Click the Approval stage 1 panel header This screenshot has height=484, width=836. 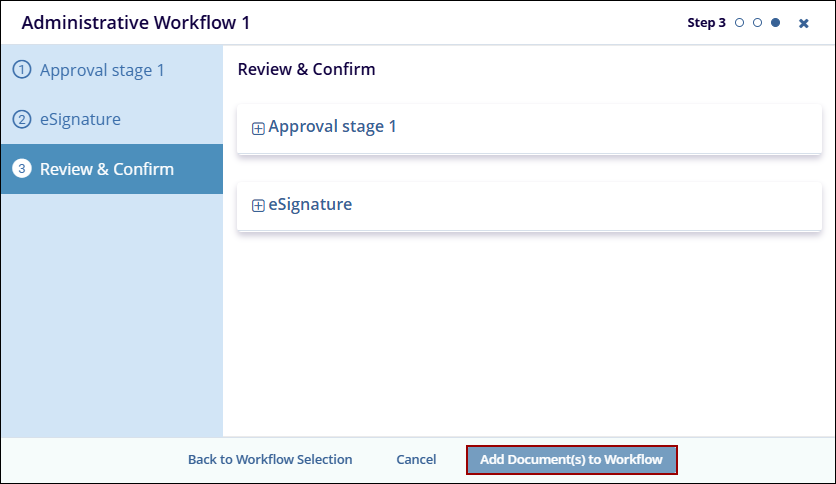pyautogui.click(x=332, y=127)
